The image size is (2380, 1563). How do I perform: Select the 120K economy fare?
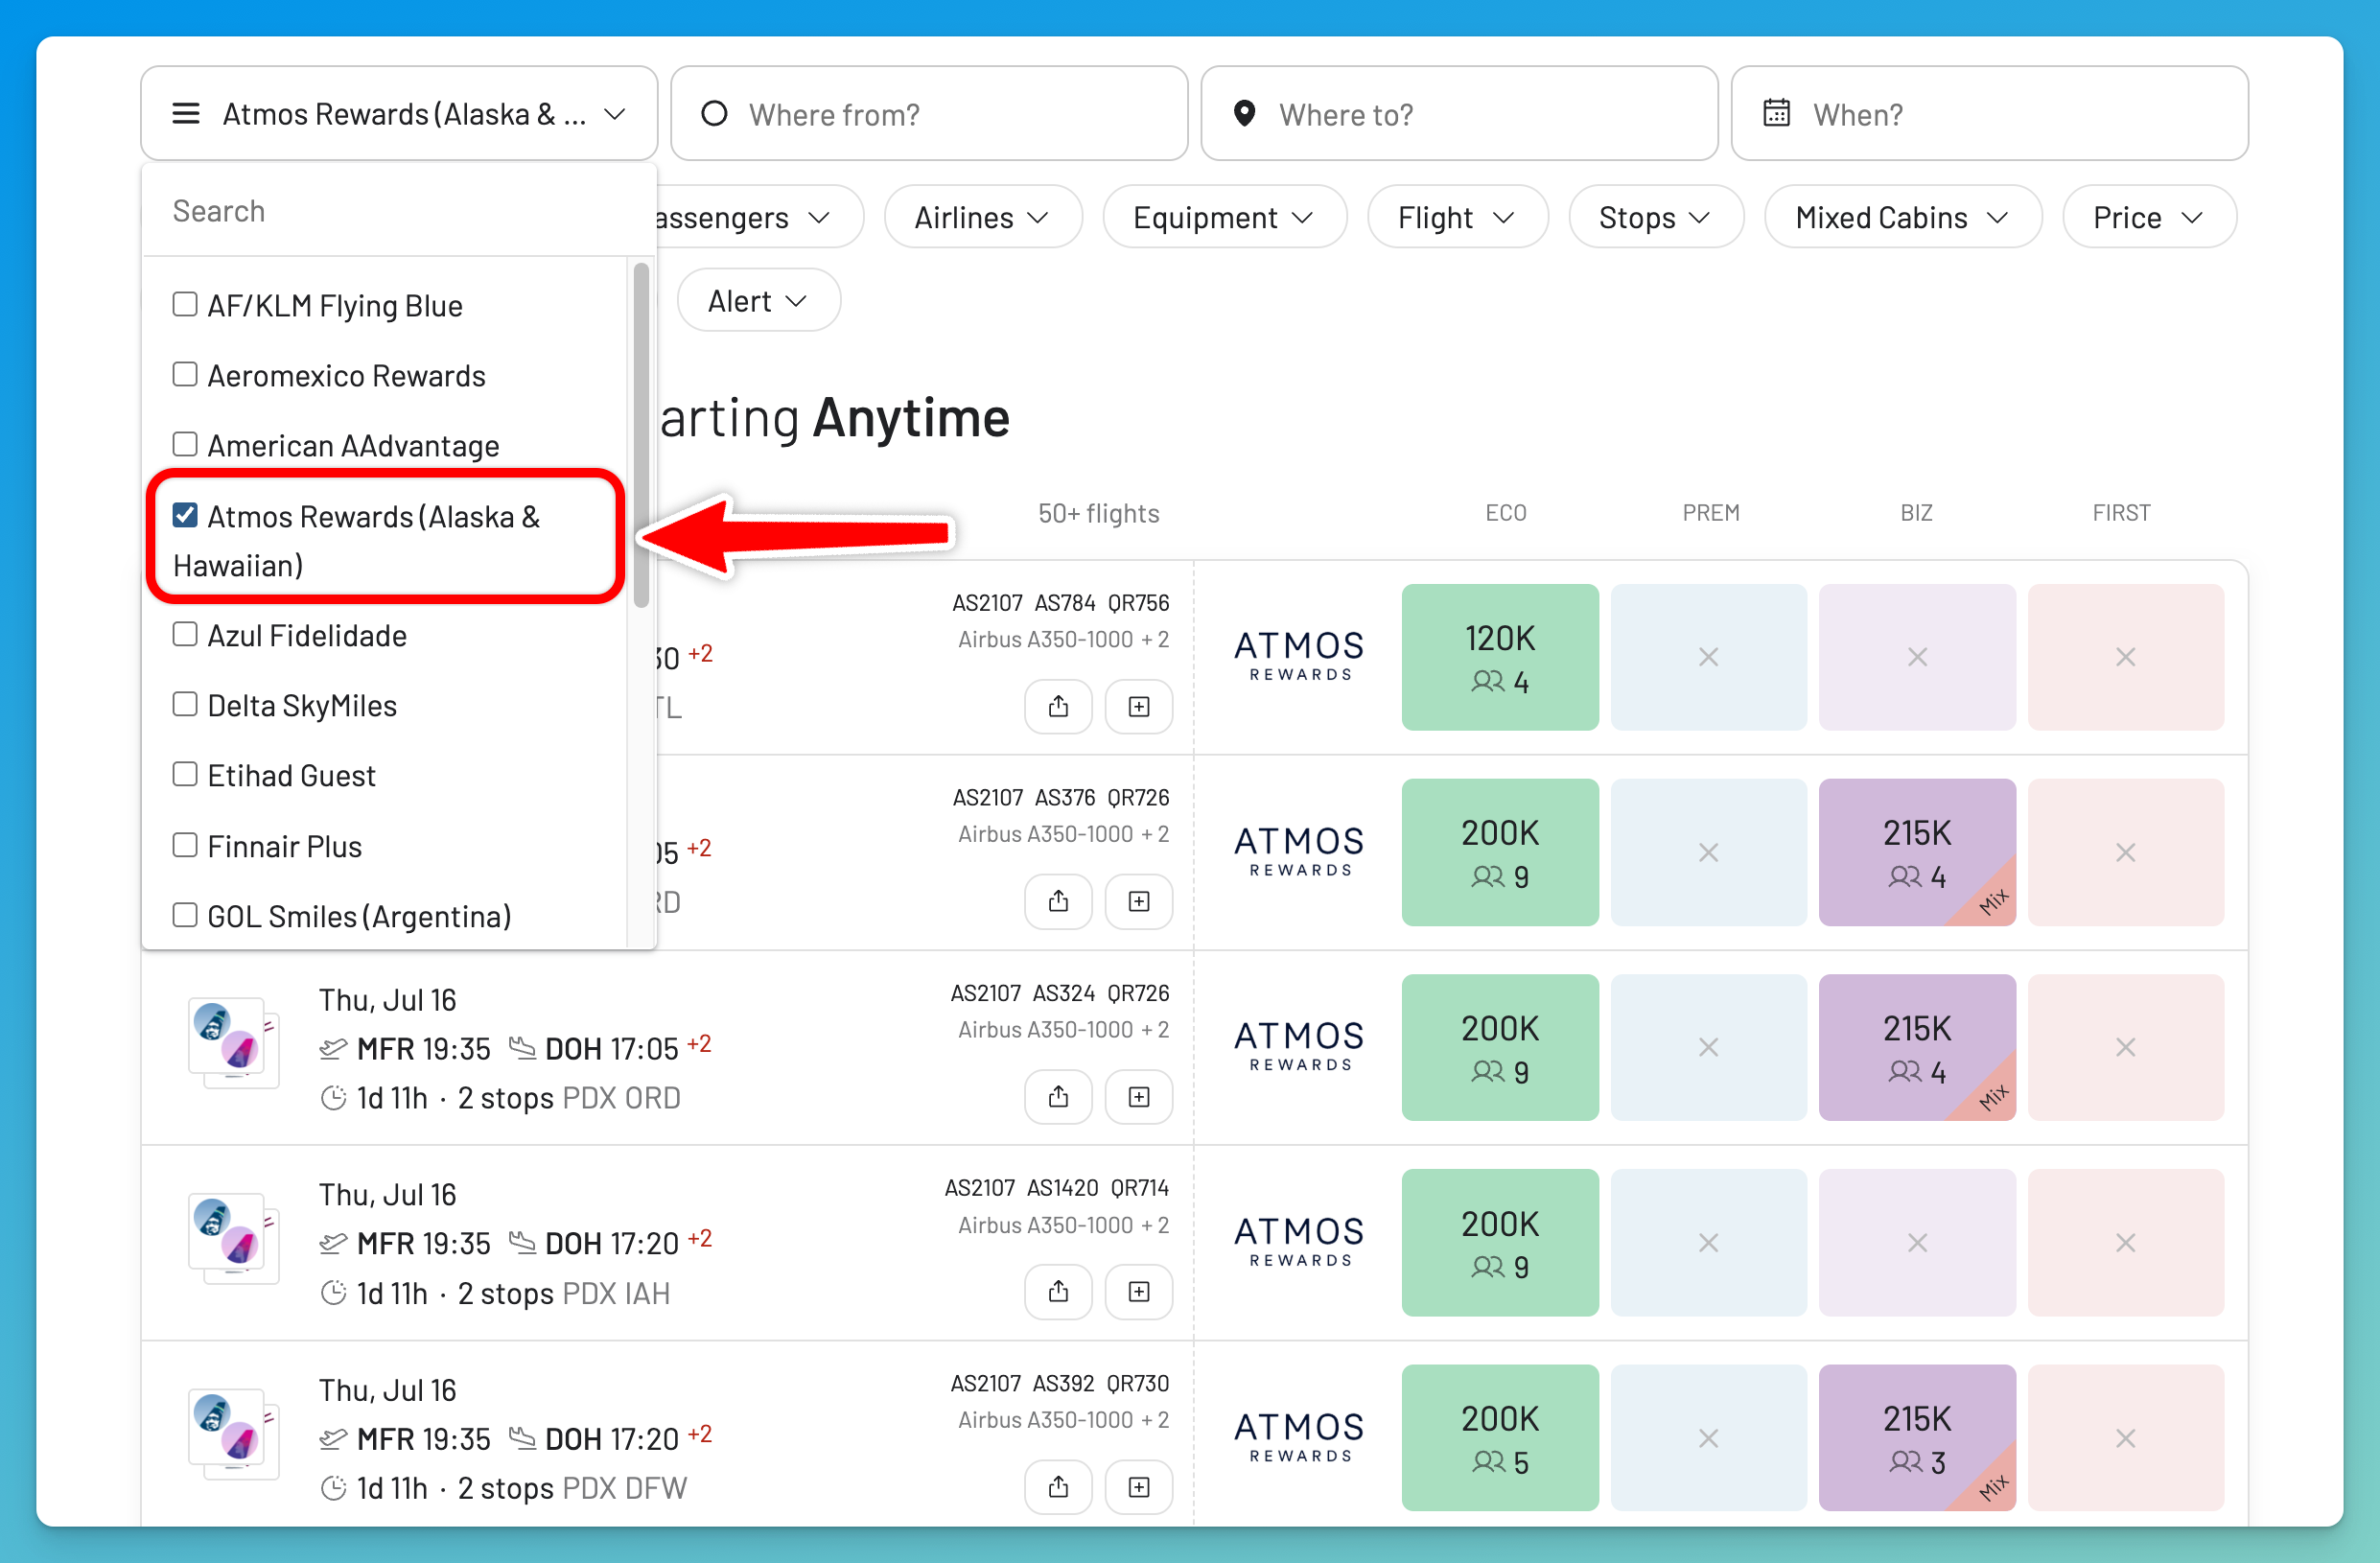[1500, 657]
